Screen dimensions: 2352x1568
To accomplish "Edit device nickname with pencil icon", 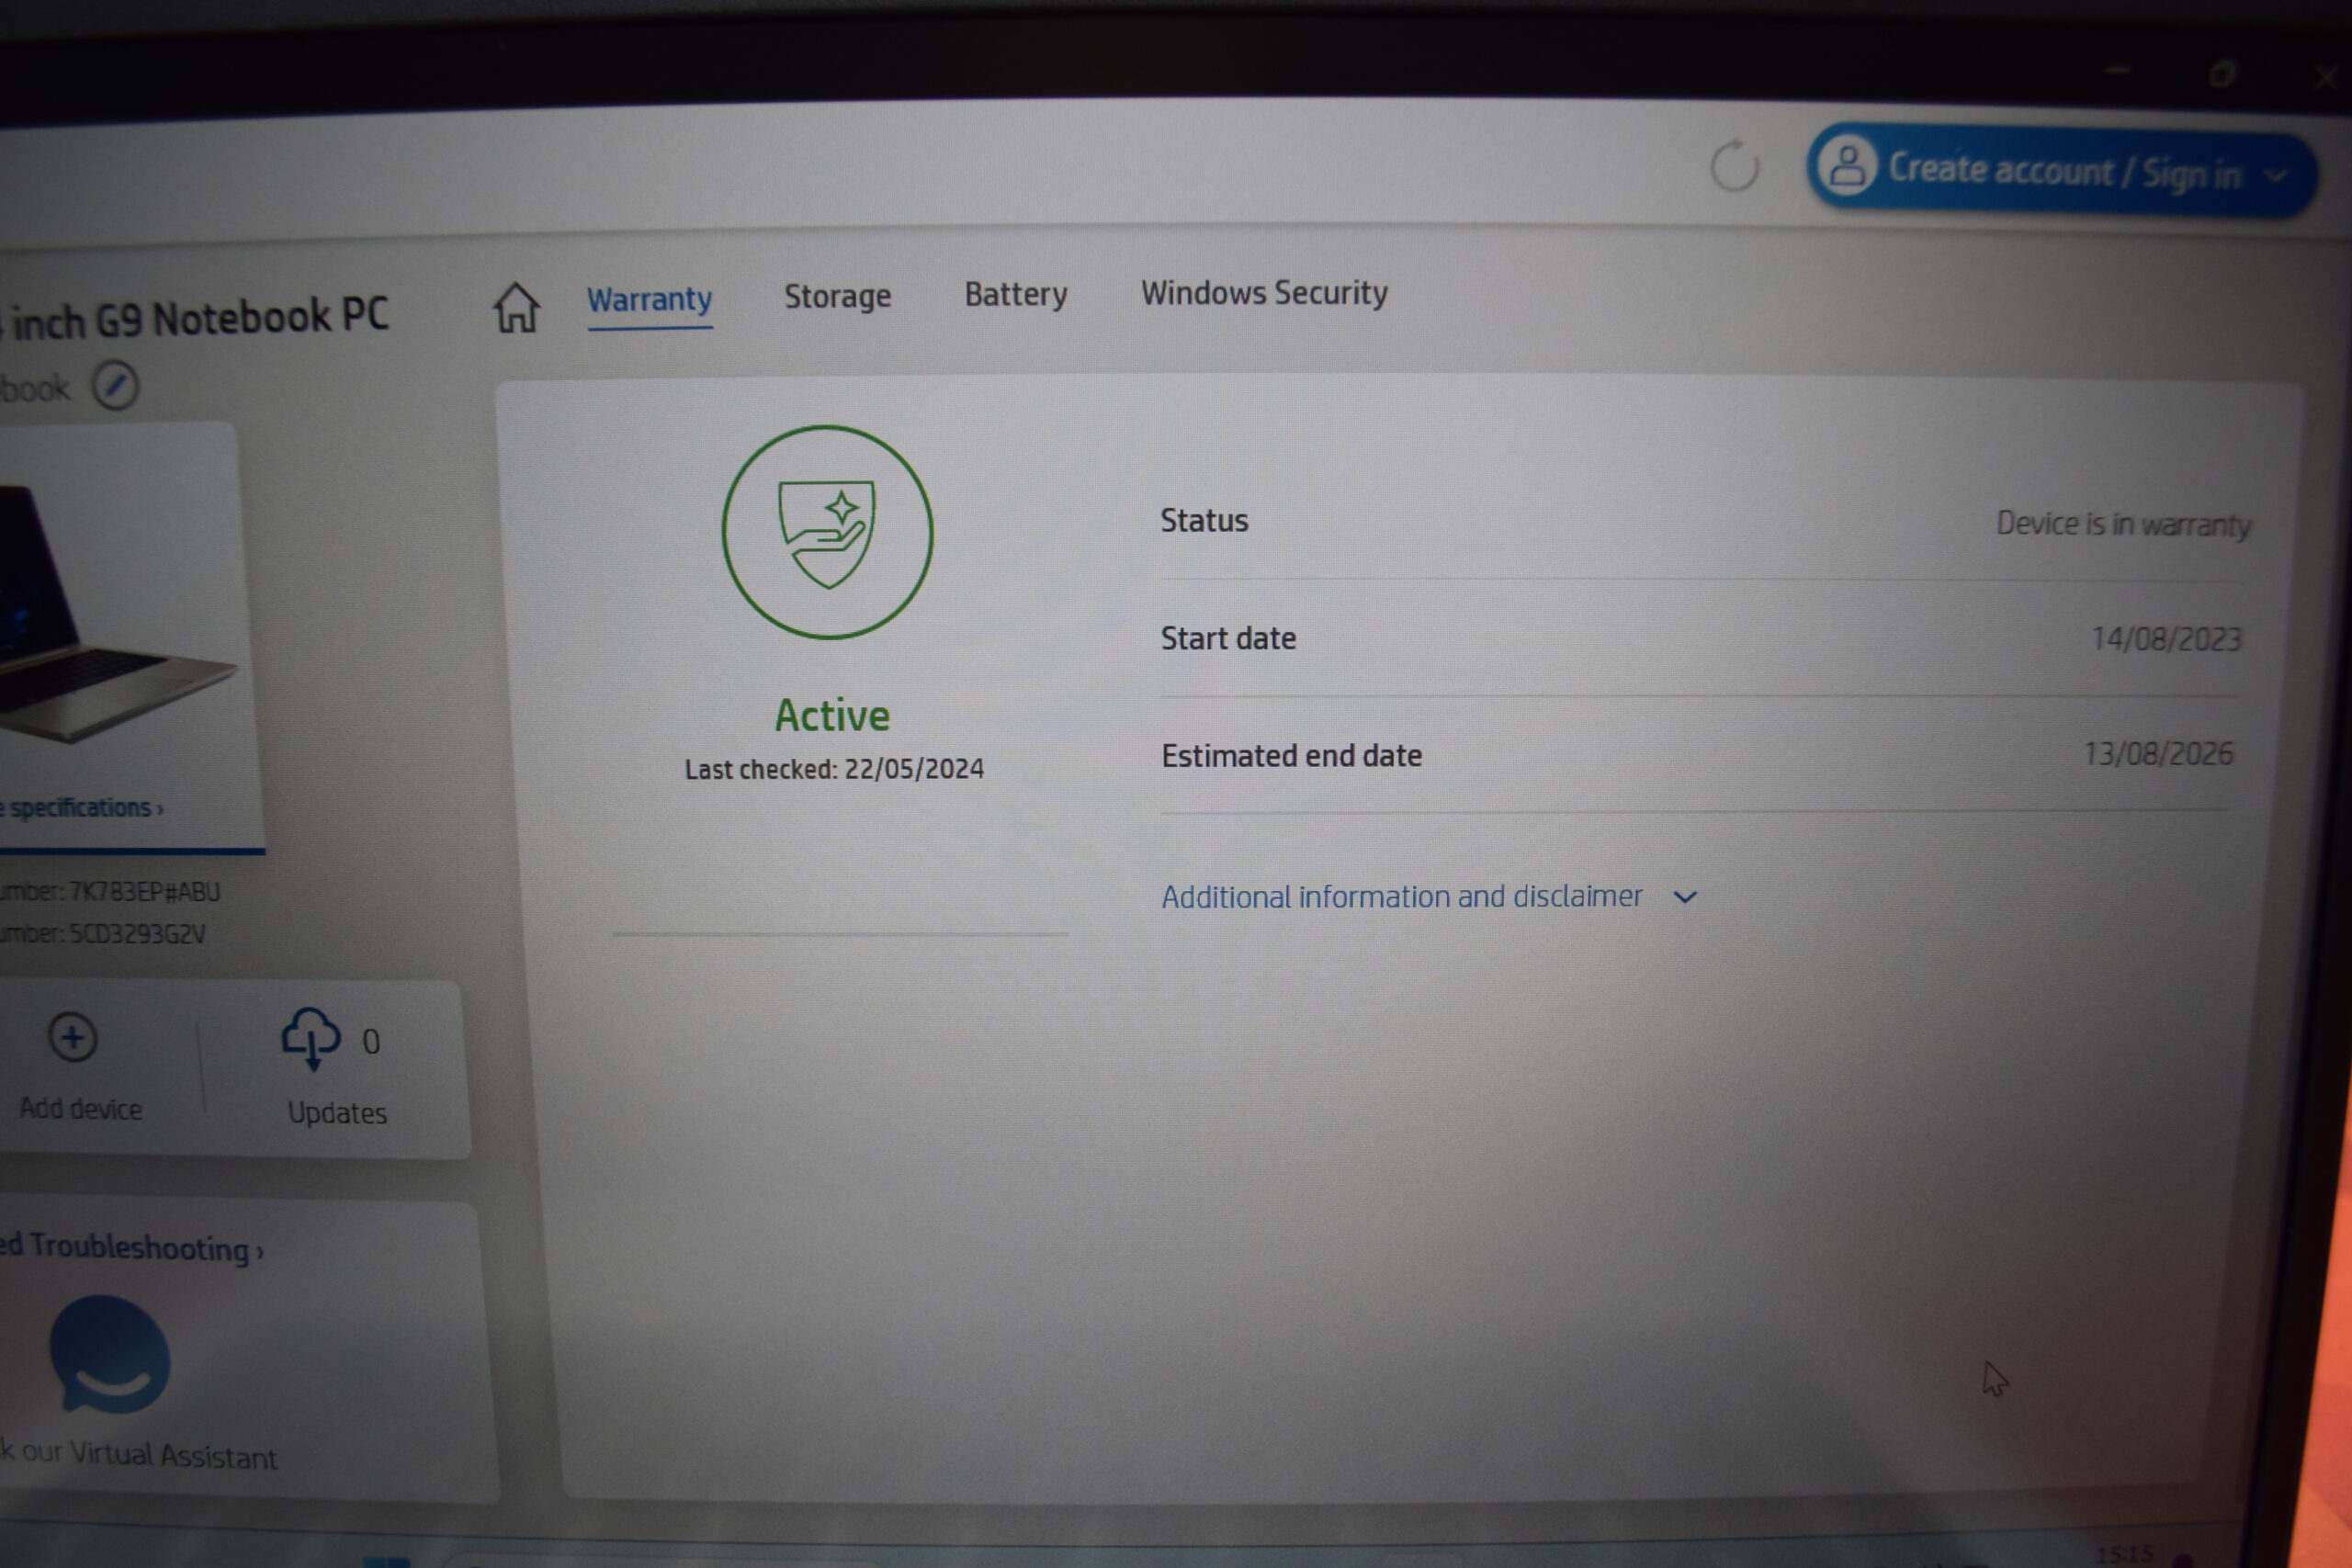I will (116, 386).
